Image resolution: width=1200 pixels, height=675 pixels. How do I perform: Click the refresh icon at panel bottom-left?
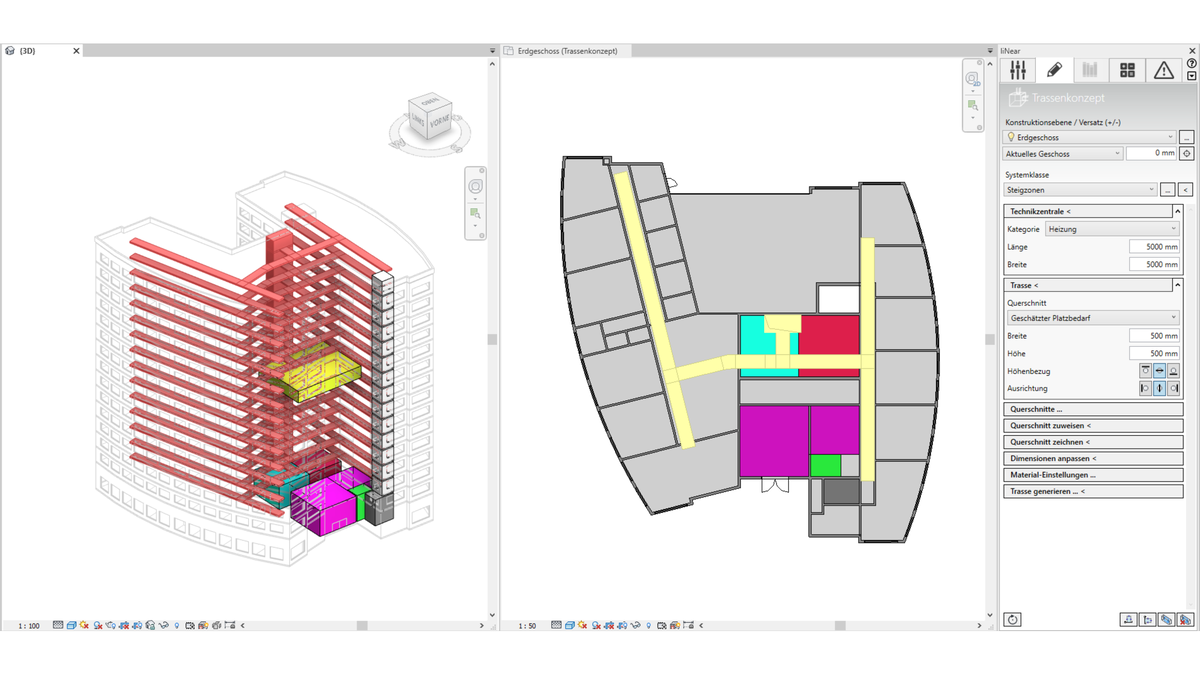1013,620
